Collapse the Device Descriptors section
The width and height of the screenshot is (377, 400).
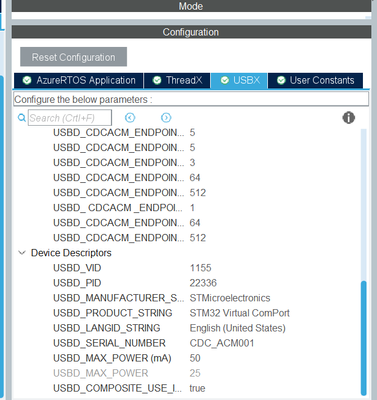coord(22,253)
